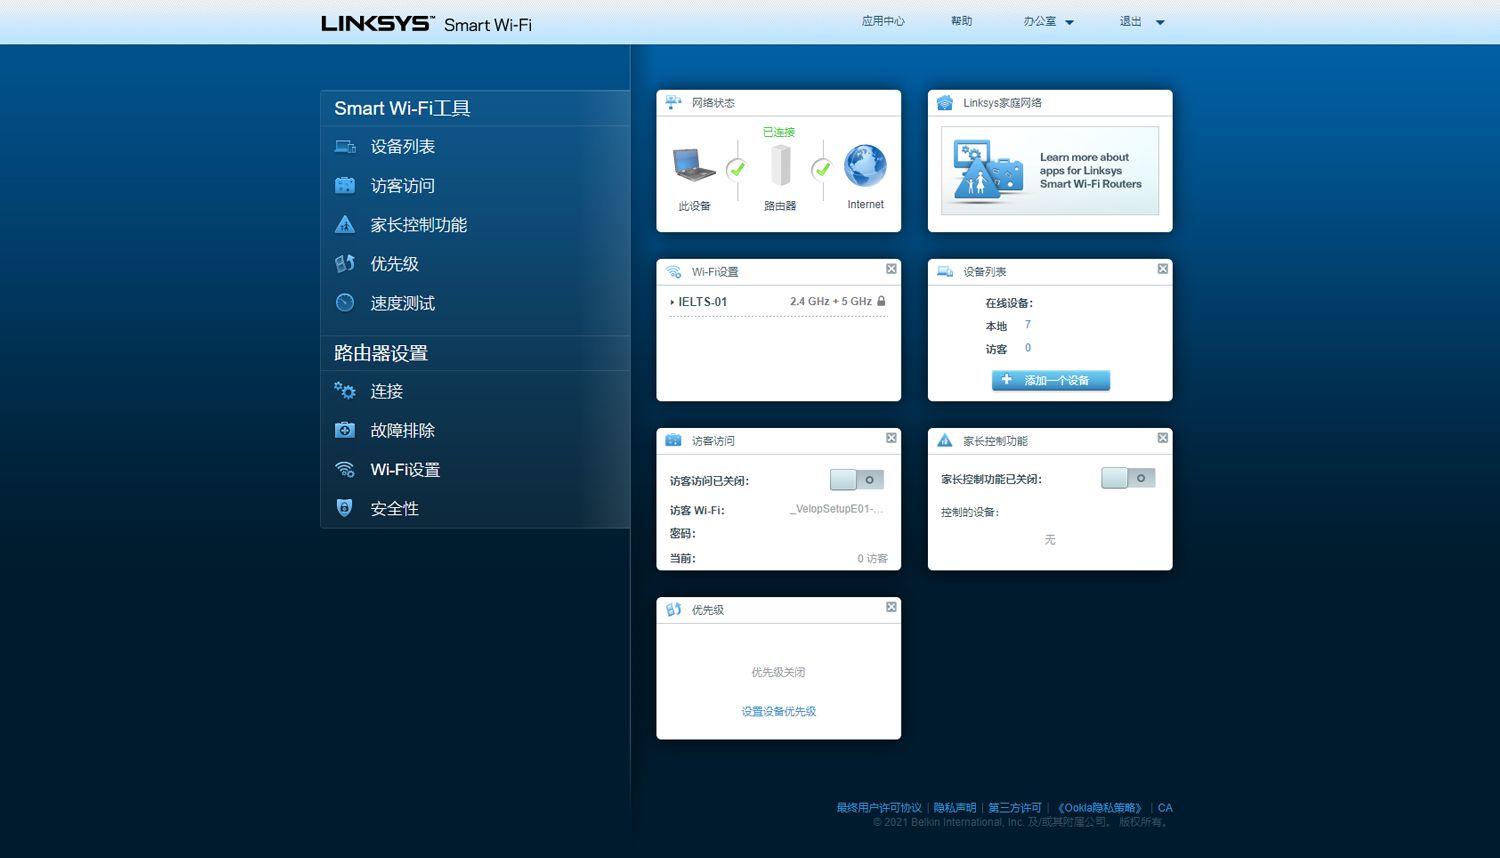The image size is (1500, 858).
Task: Click the 已连接 connected status text
Action: 779,132
